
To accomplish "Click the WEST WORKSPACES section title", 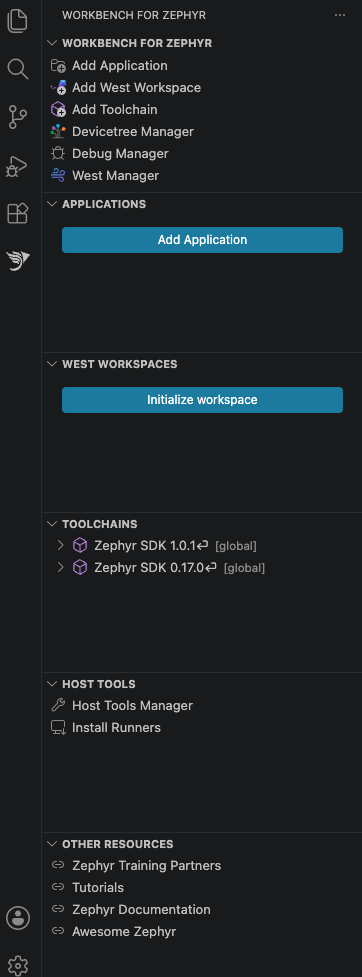I will [x=120, y=364].
